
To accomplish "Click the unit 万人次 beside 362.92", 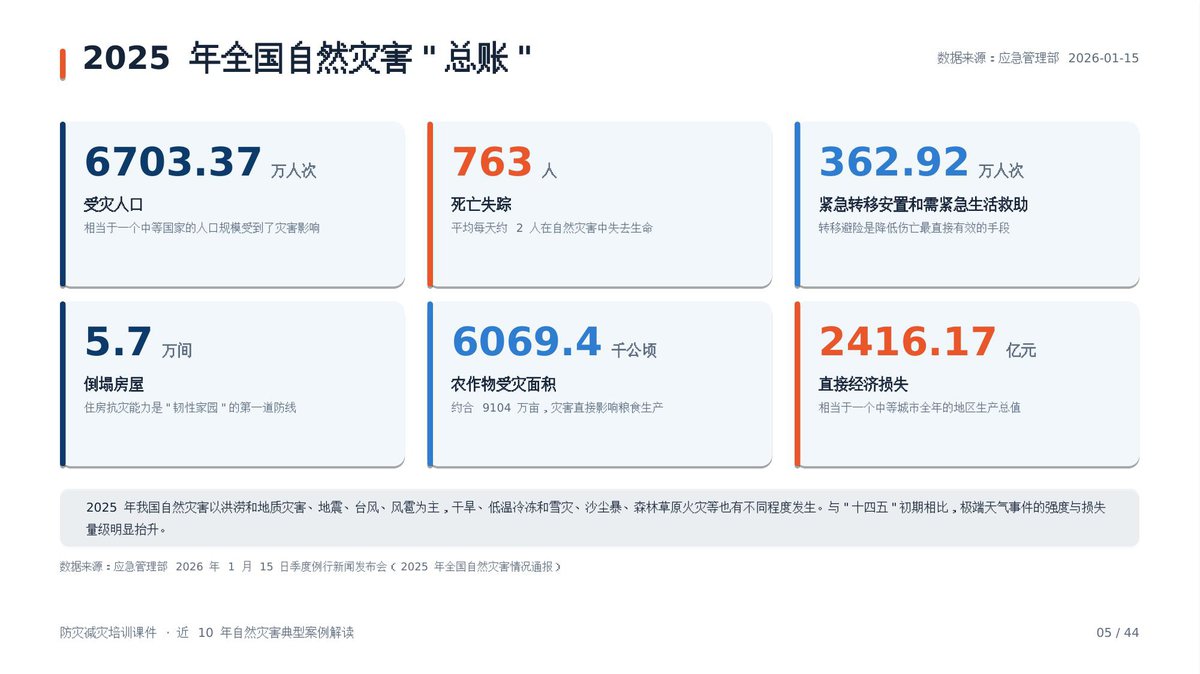I will pos(1001,171).
